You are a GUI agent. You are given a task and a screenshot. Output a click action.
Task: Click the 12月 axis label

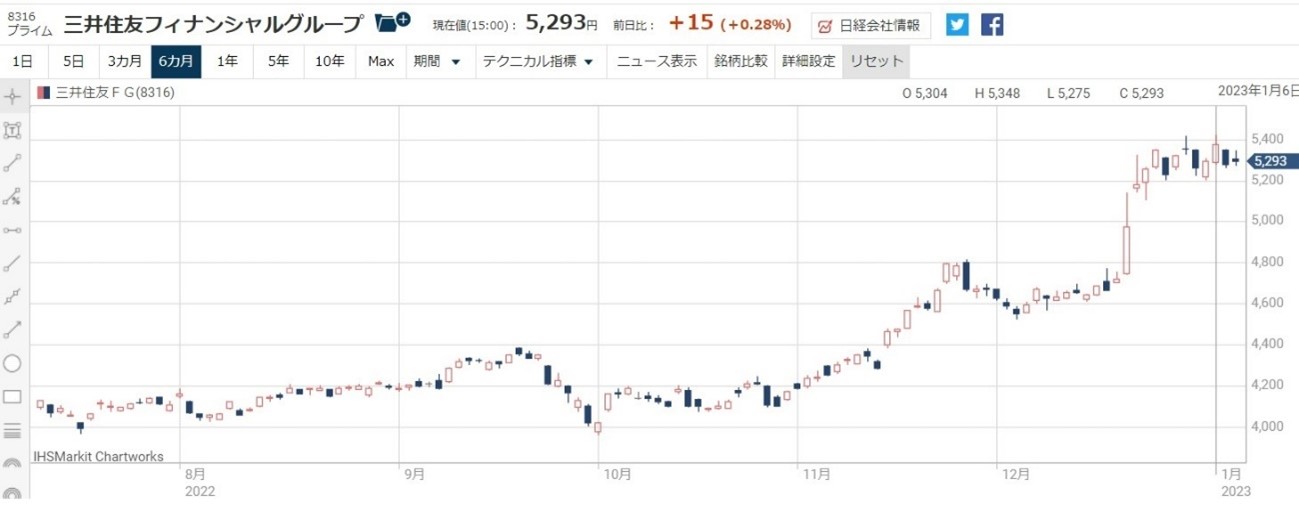coord(1016,475)
